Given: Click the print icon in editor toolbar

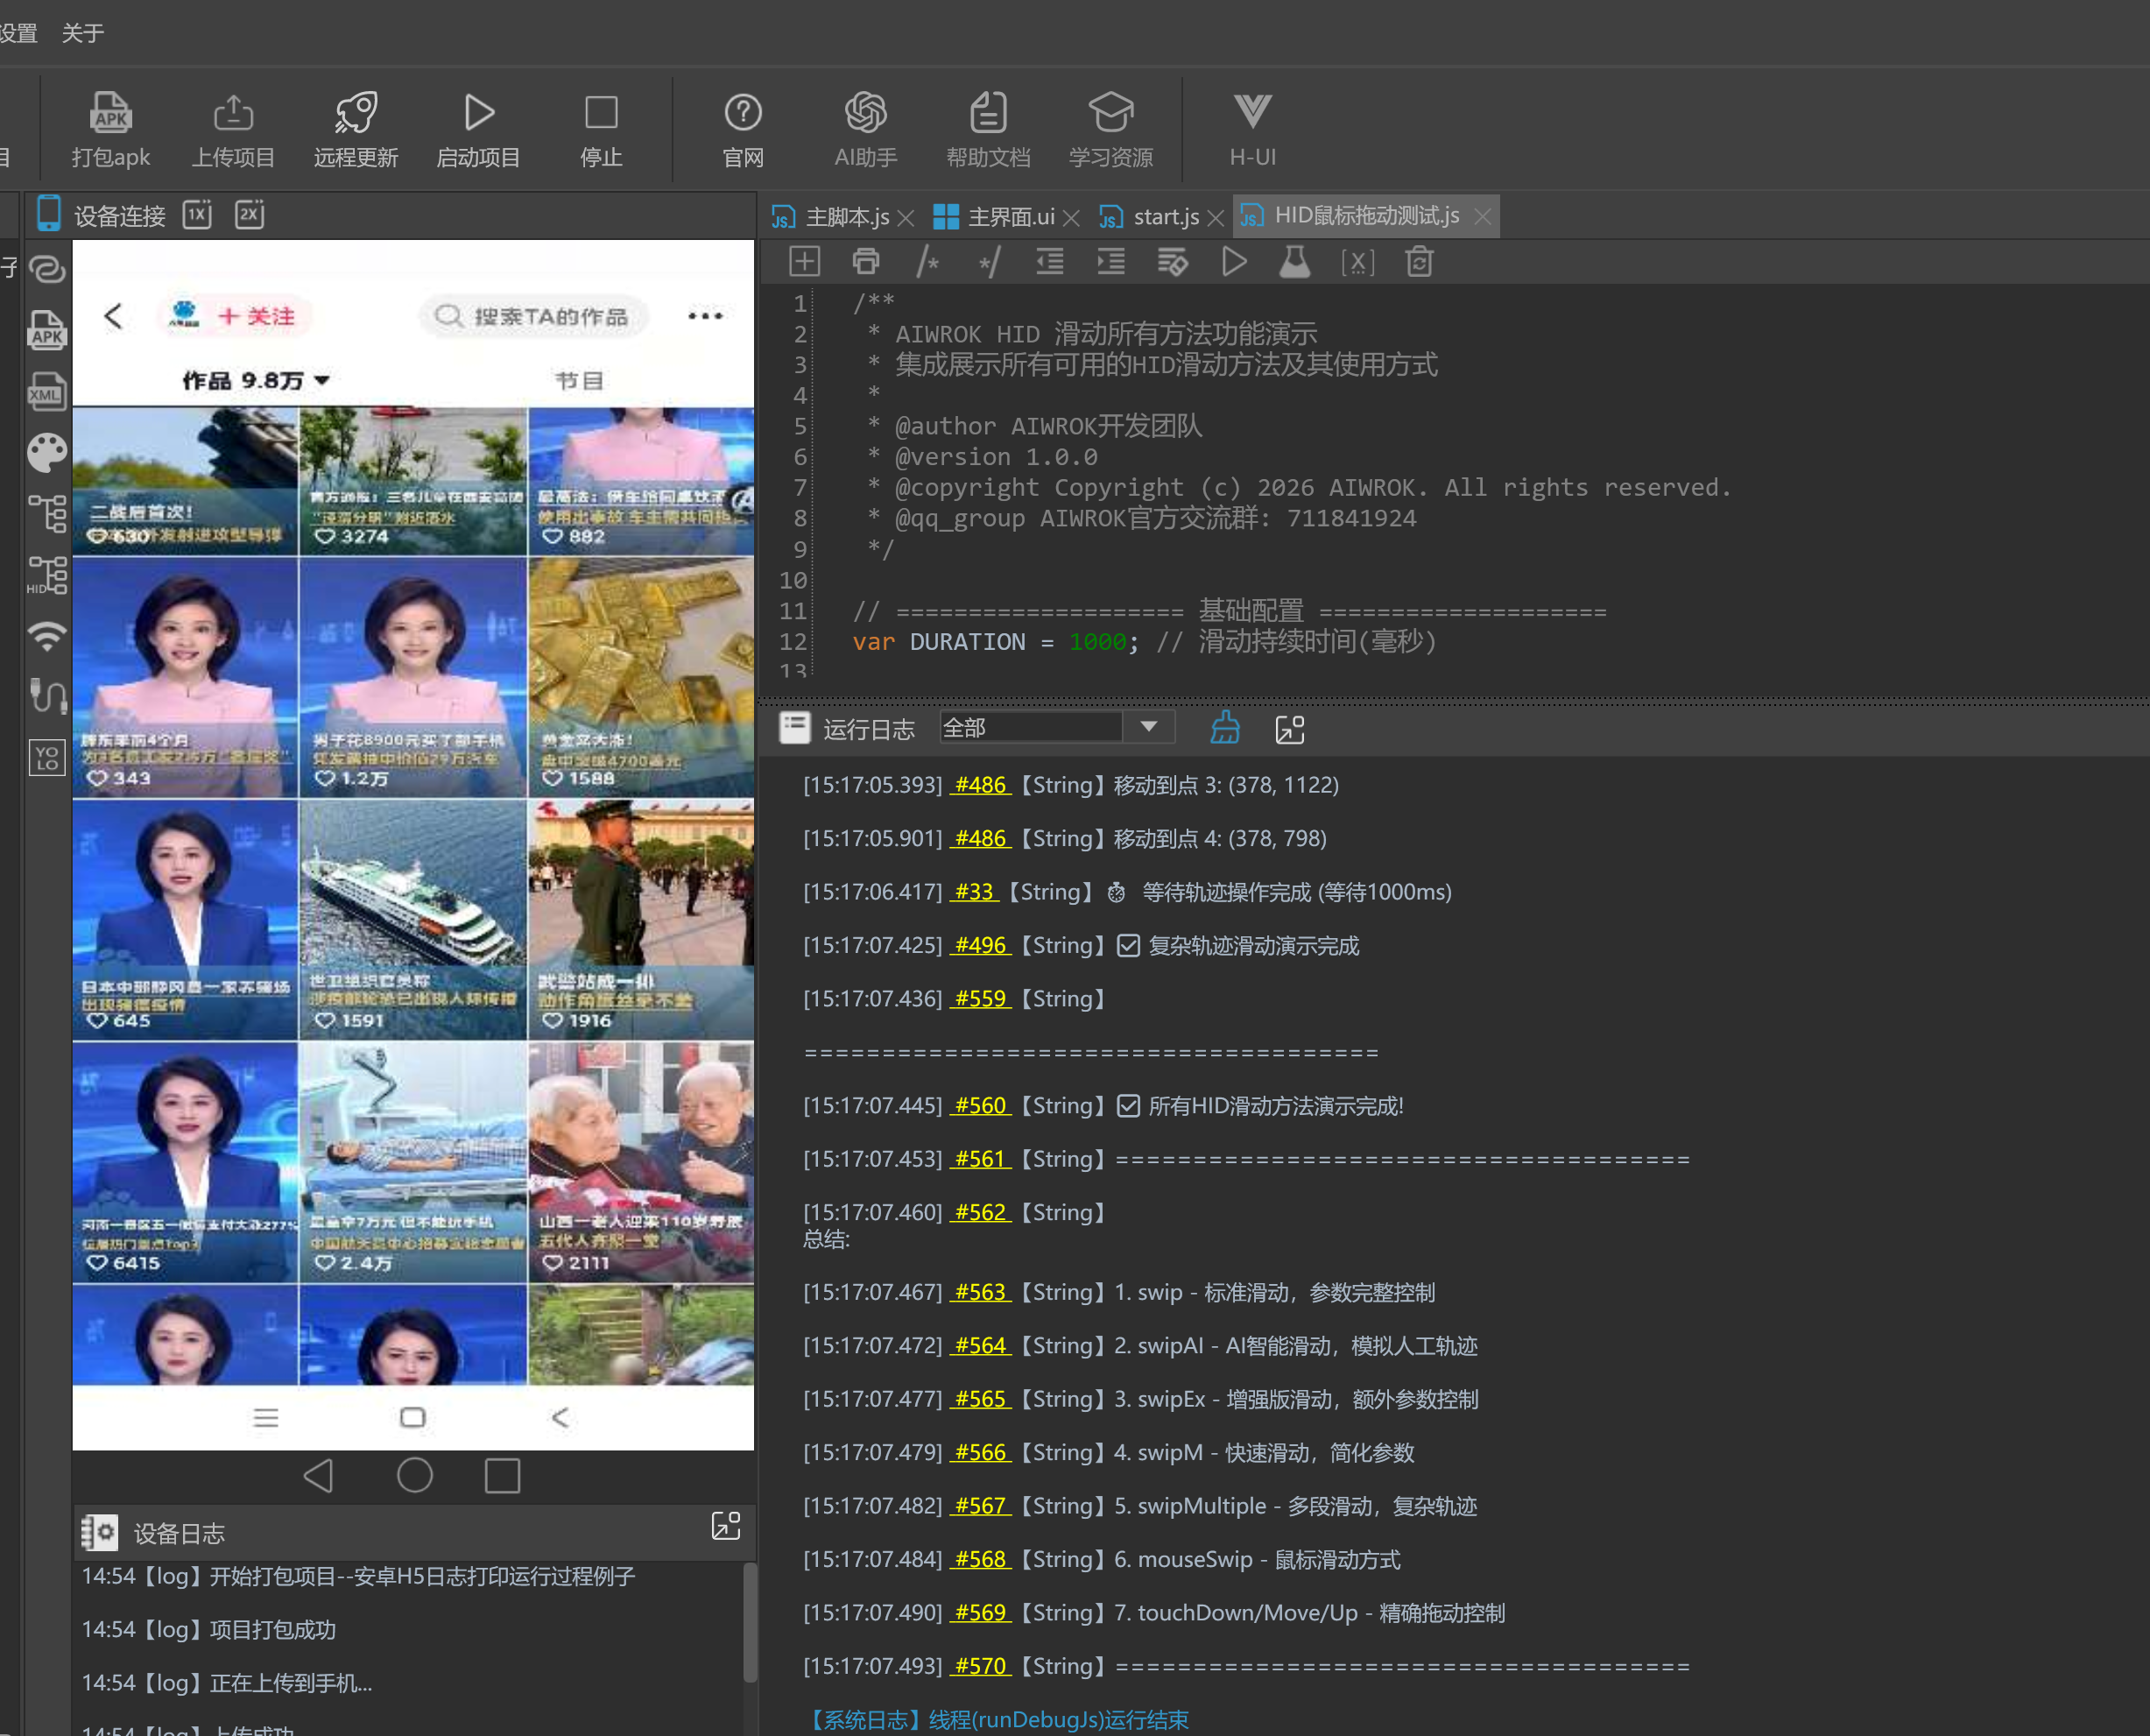Looking at the screenshot, I should tap(866, 262).
